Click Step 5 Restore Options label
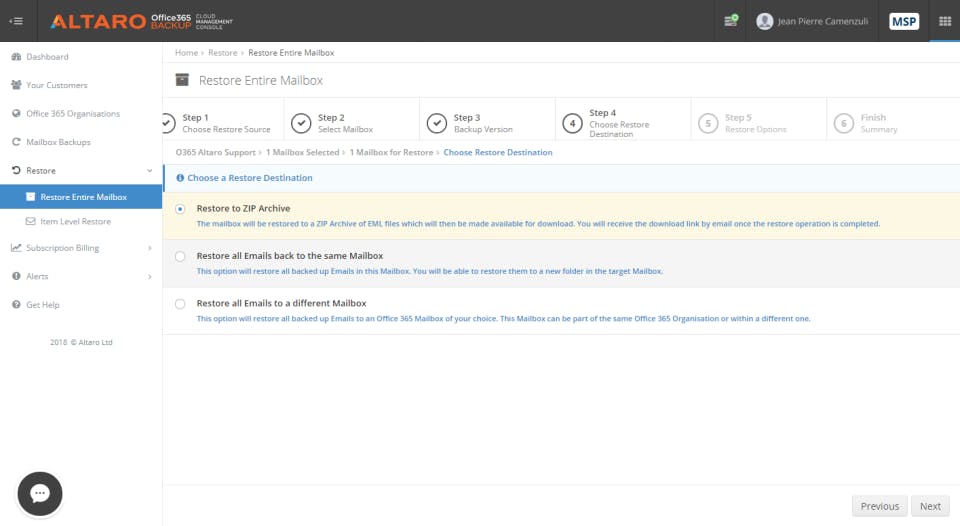Viewport: 960px width, 526px height. coord(756,123)
